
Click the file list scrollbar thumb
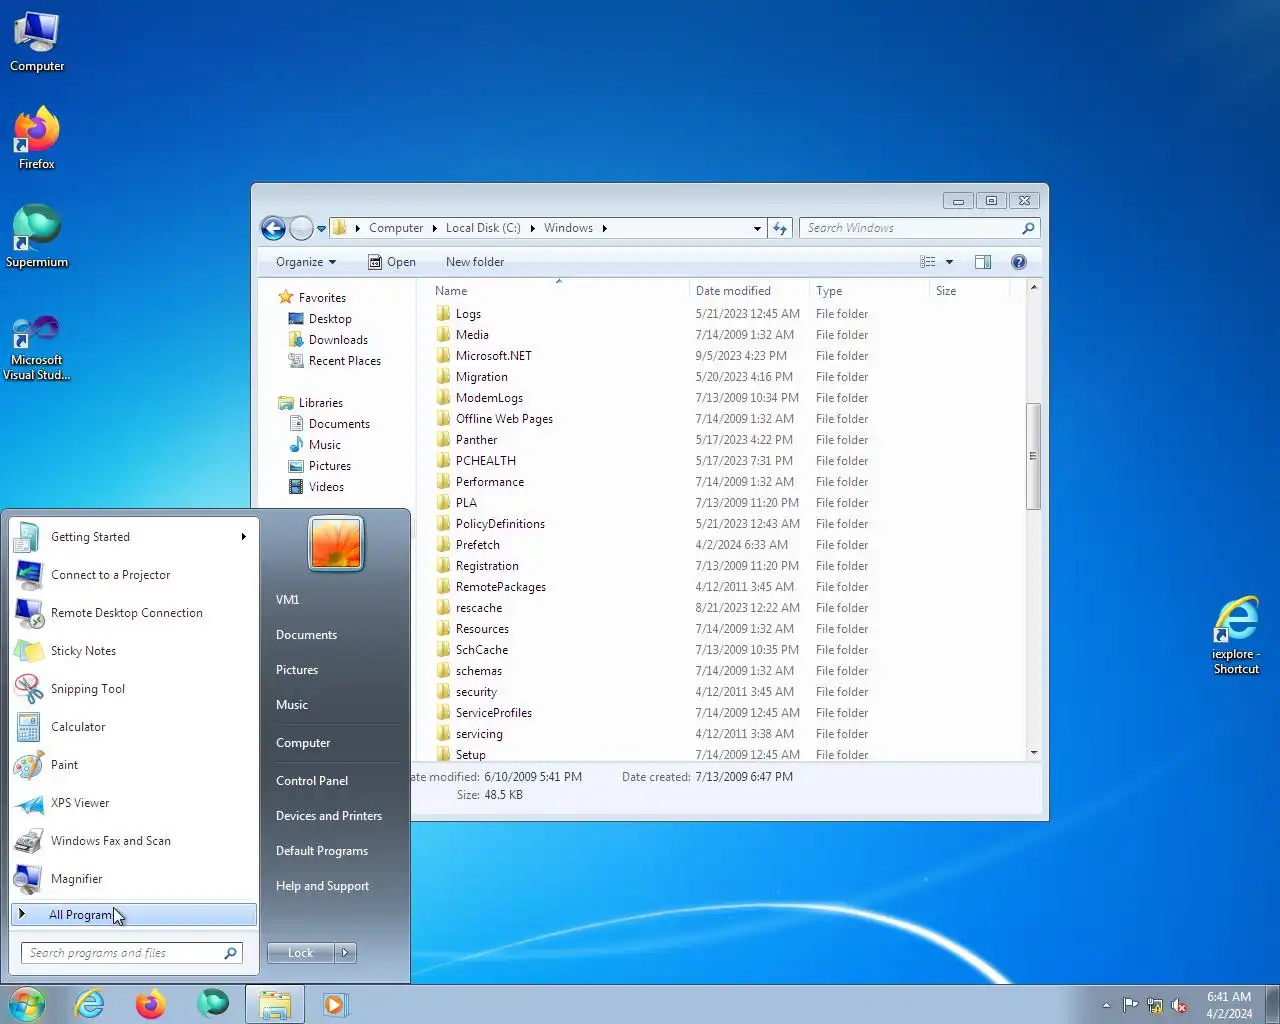tap(1034, 456)
